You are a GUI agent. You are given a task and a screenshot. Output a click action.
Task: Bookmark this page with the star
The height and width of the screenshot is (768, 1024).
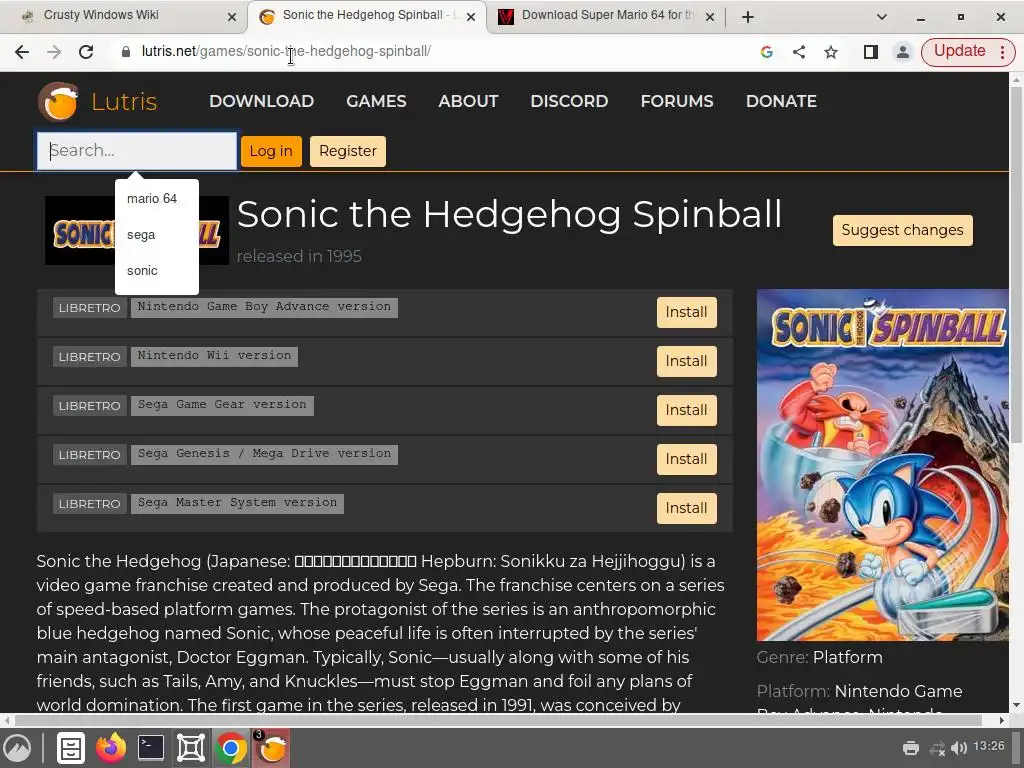point(831,52)
